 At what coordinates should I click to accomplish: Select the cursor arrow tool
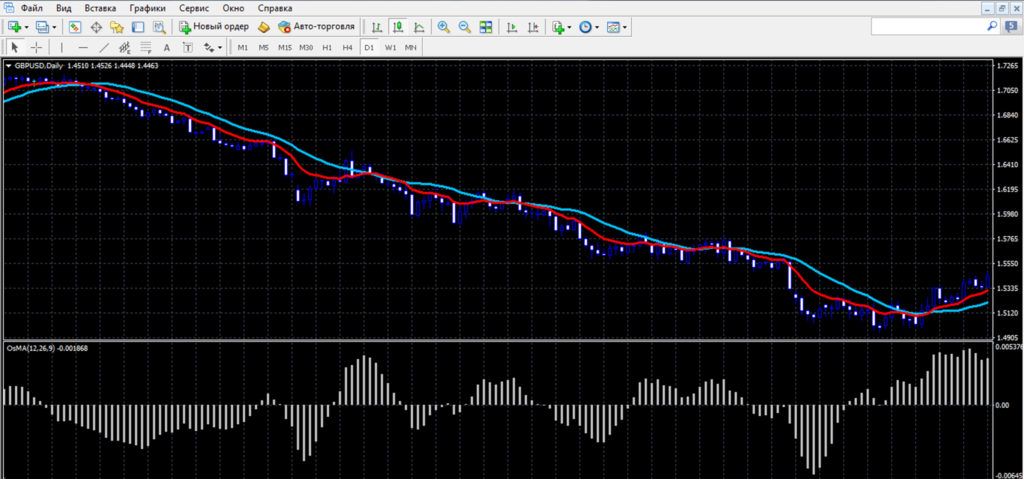click(x=16, y=47)
